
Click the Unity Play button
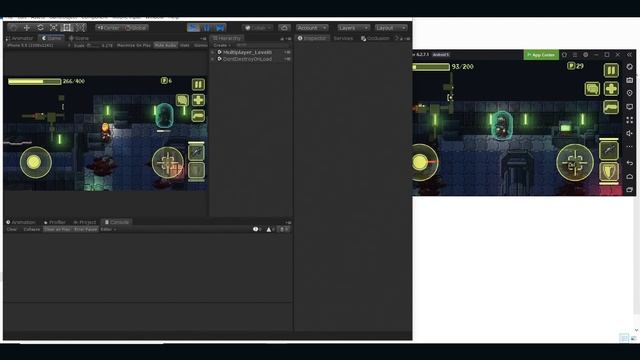pyautogui.click(x=193, y=28)
